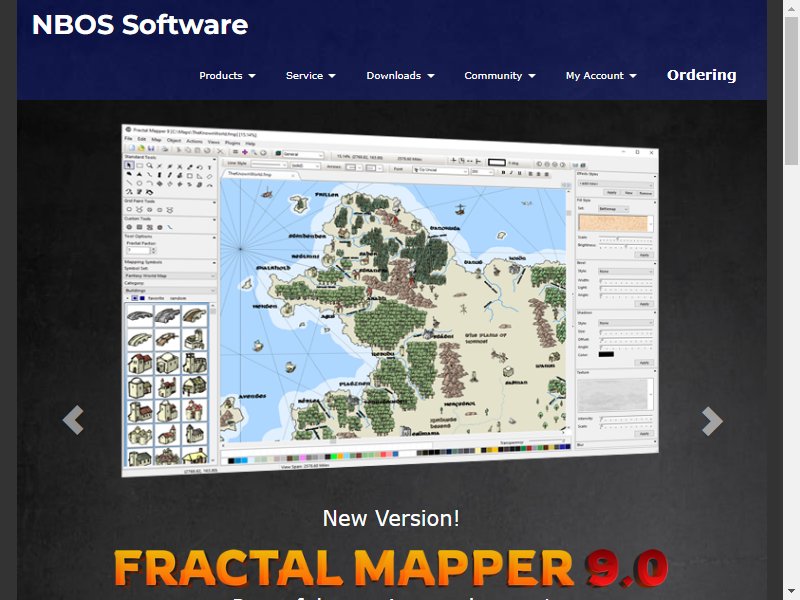The width and height of the screenshot is (800, 600).
Task: Go to the Ordering page
Action: 702,75
